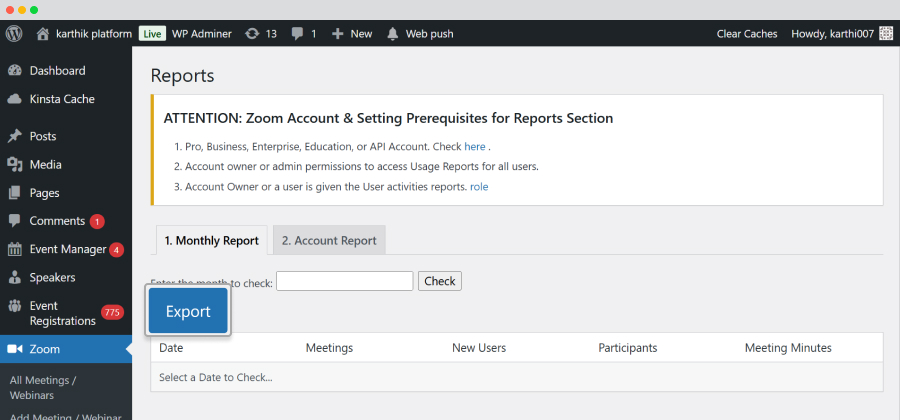The width and height of the screenshot is (900, 420).
Task: Click Clear Caches in admin bar
Action: tap(747, 34)
